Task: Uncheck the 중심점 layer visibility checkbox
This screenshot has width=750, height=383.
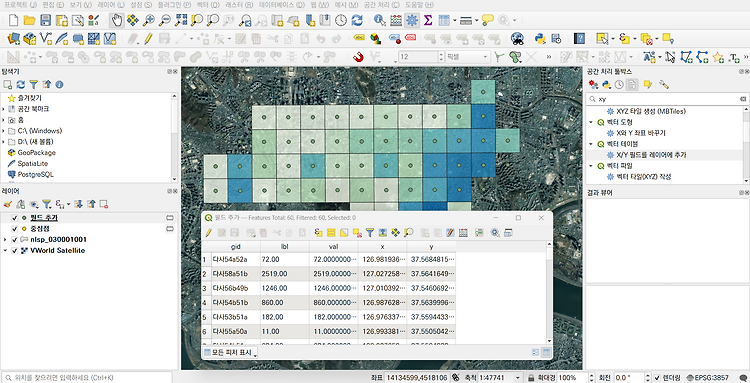Action: point(14,229)
